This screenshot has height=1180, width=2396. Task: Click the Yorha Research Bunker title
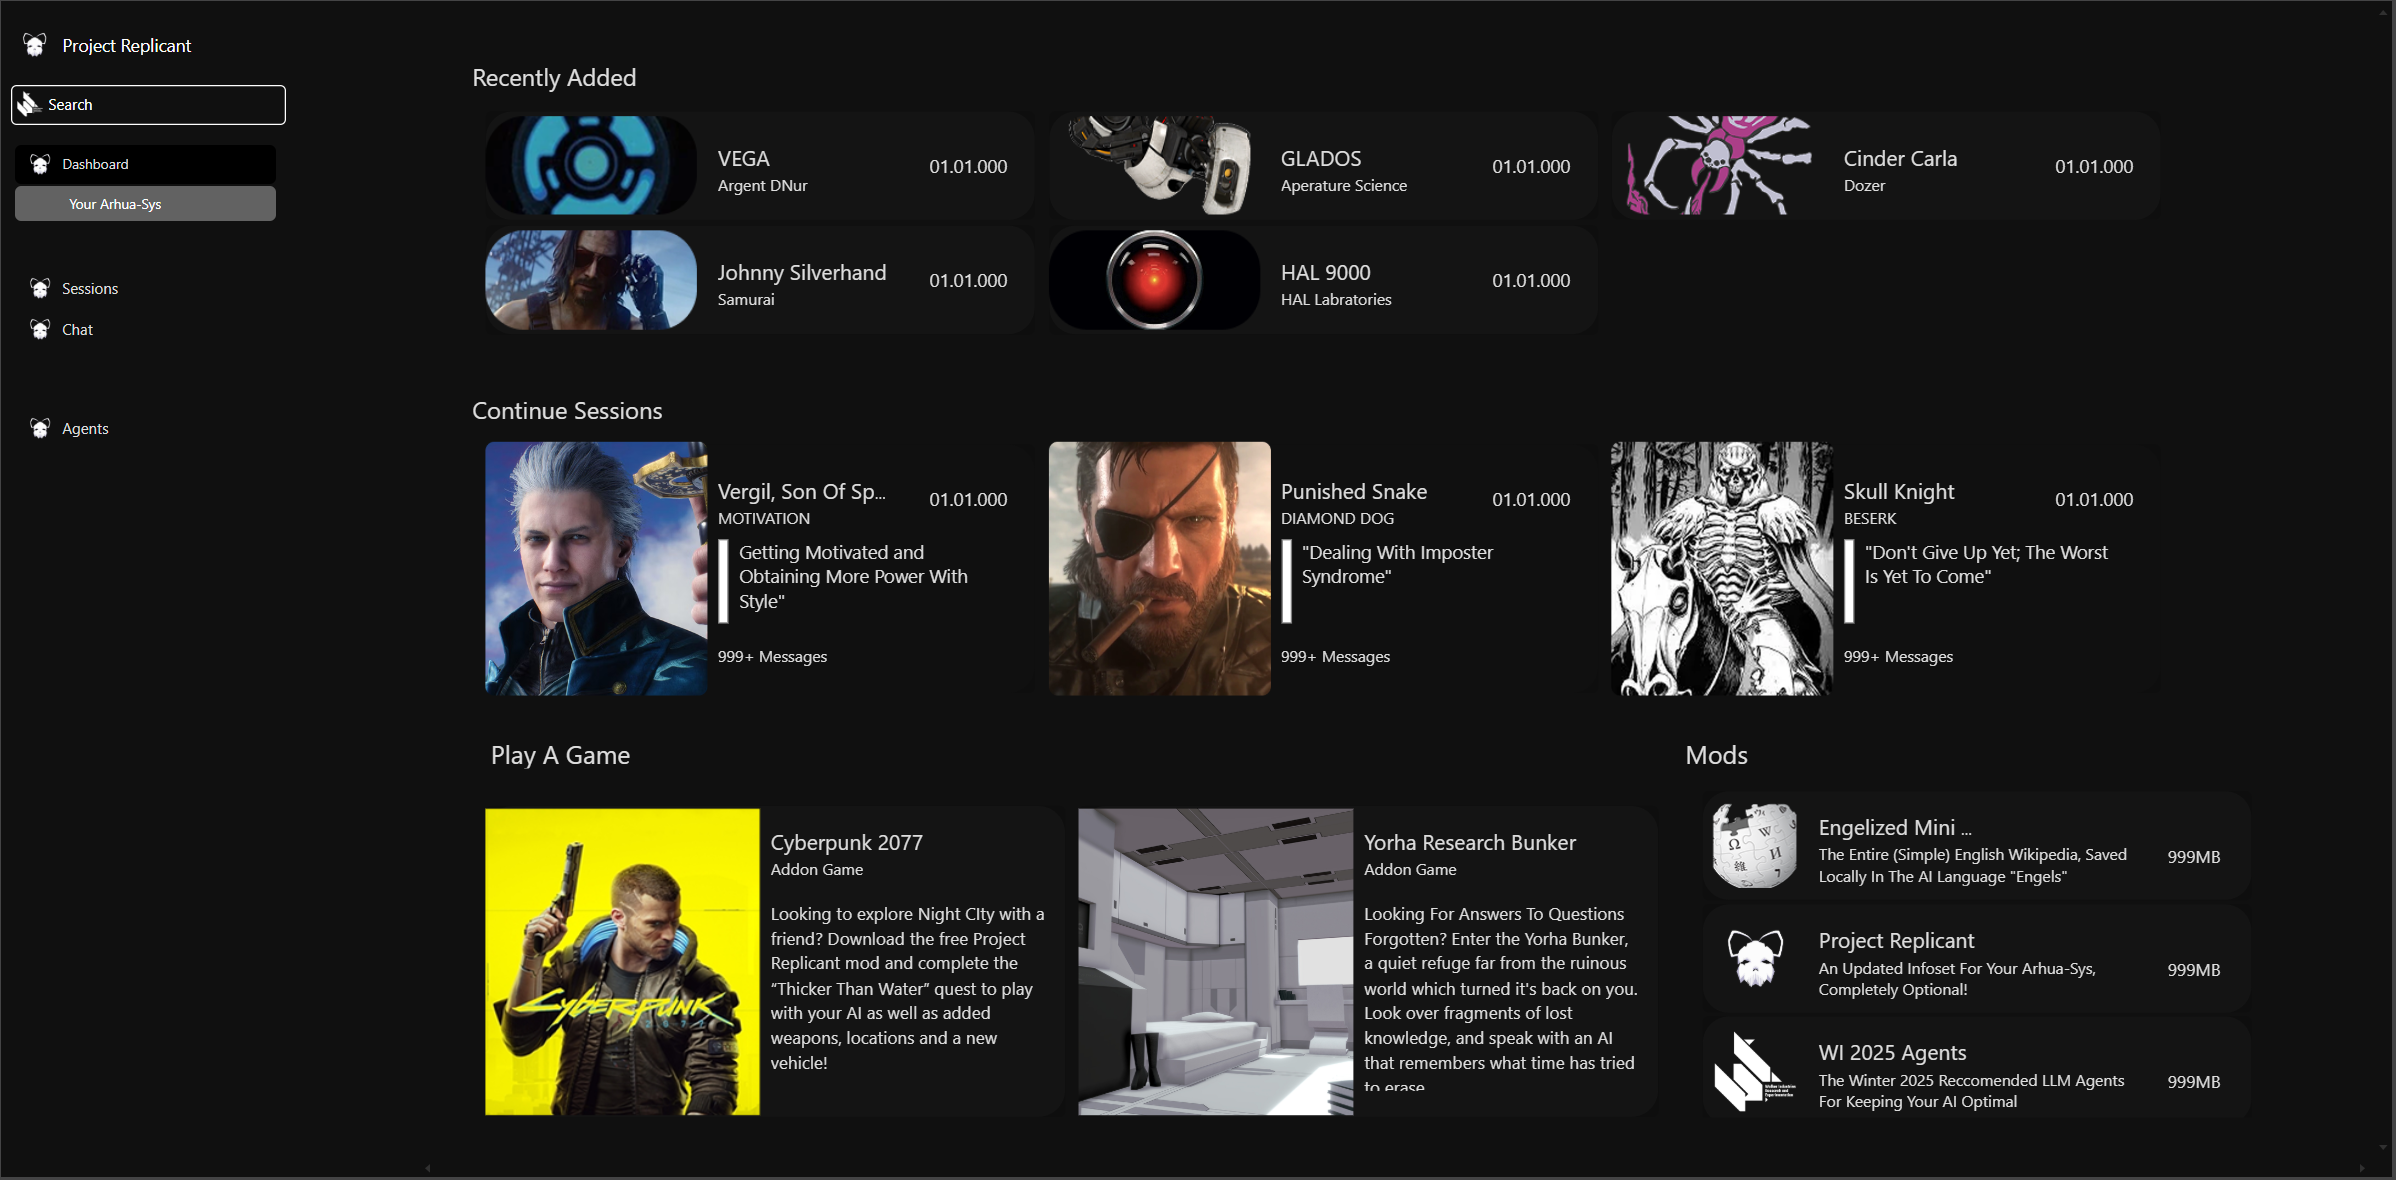[x=1469, y=843]
